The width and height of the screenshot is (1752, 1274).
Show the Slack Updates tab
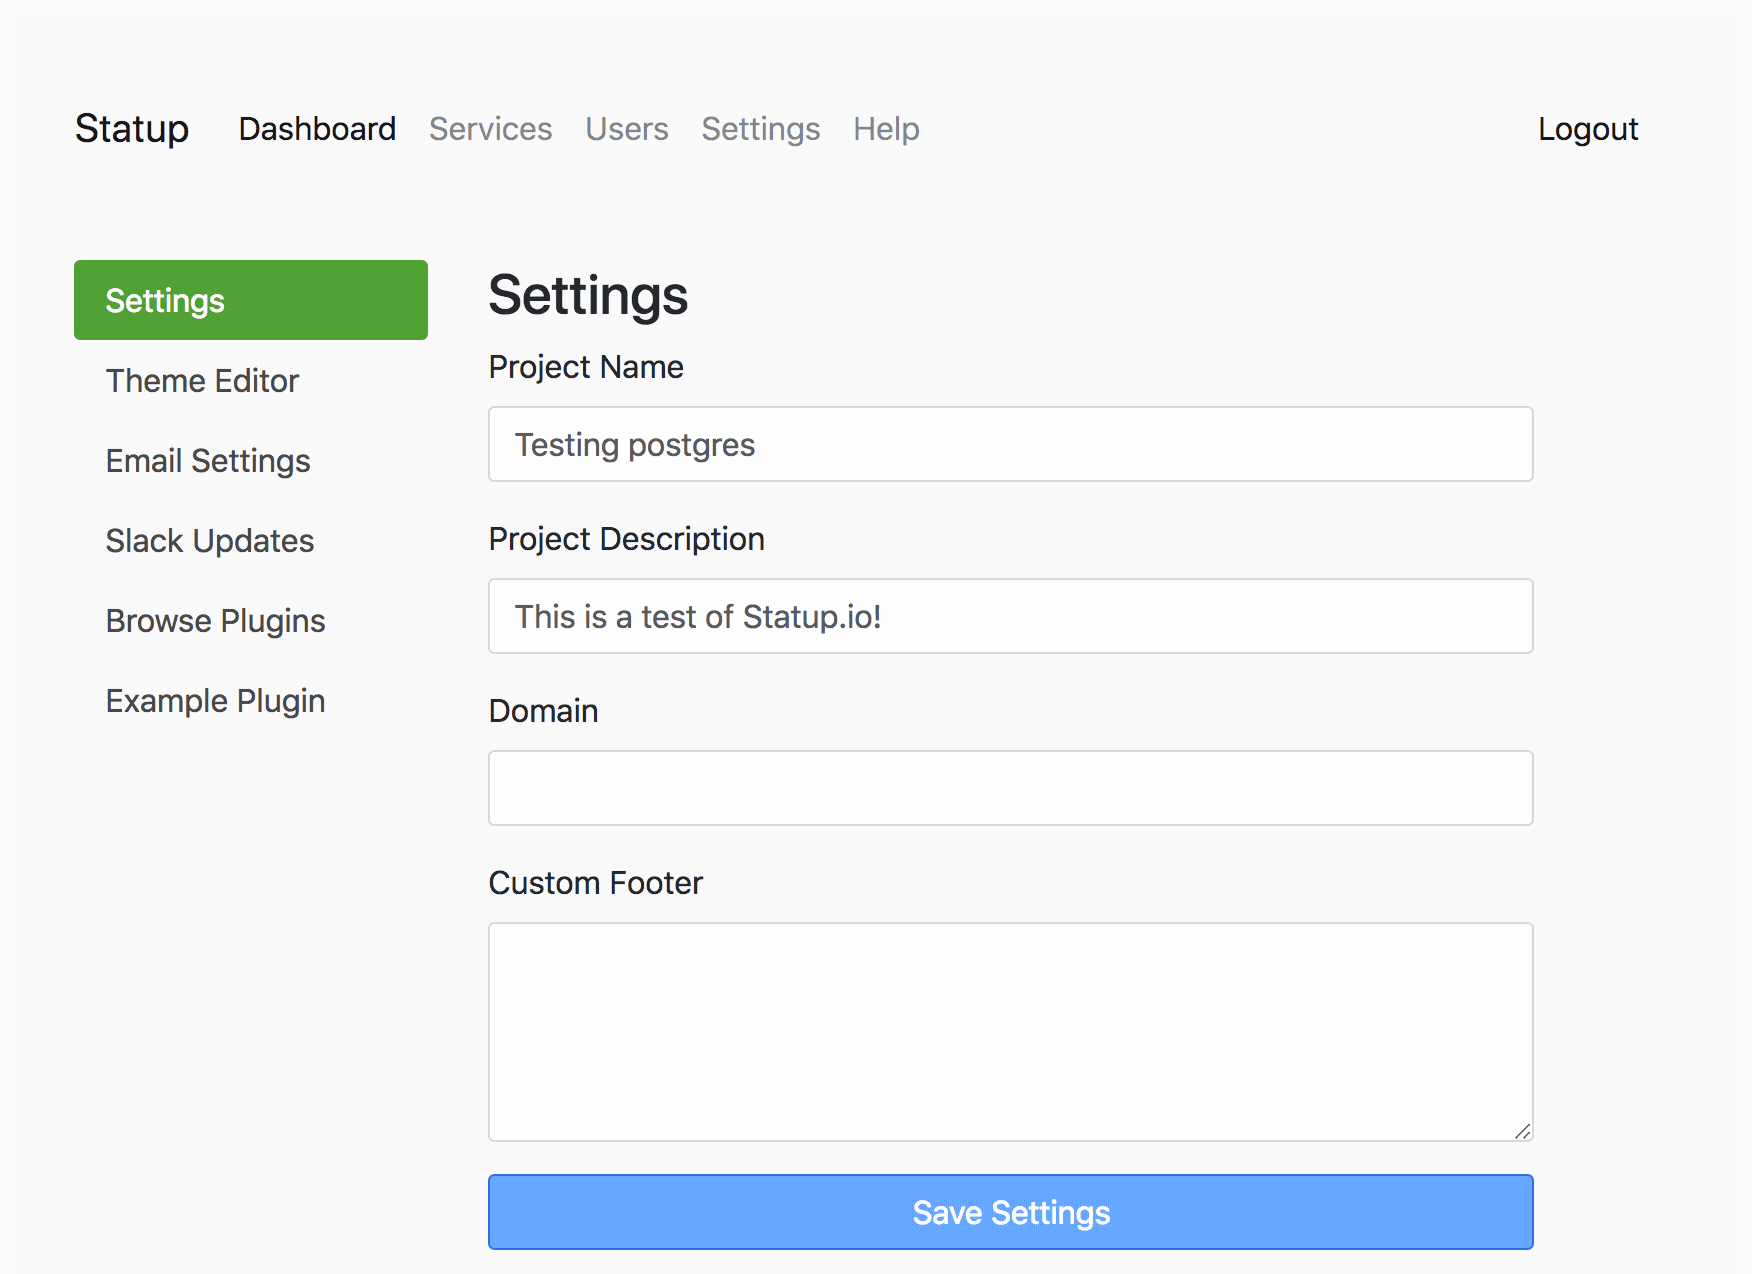pos(210,541)
